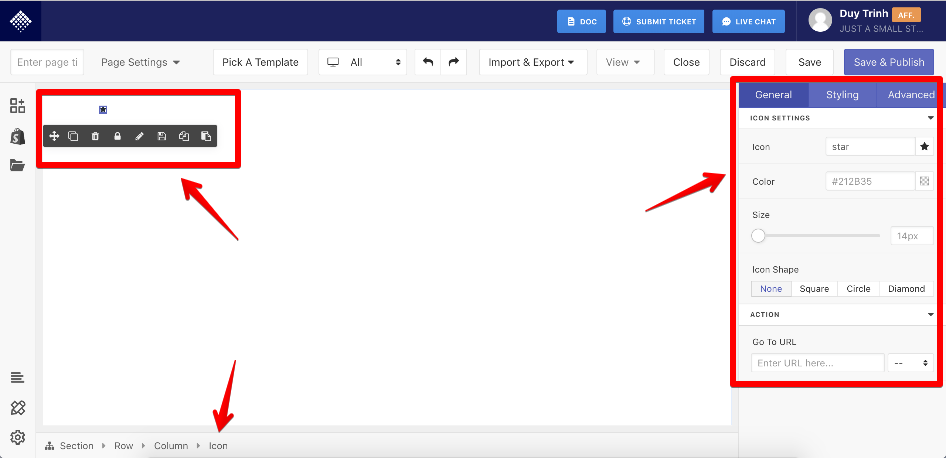
Task: Open the device view All selector
Action: click(363, 62)
